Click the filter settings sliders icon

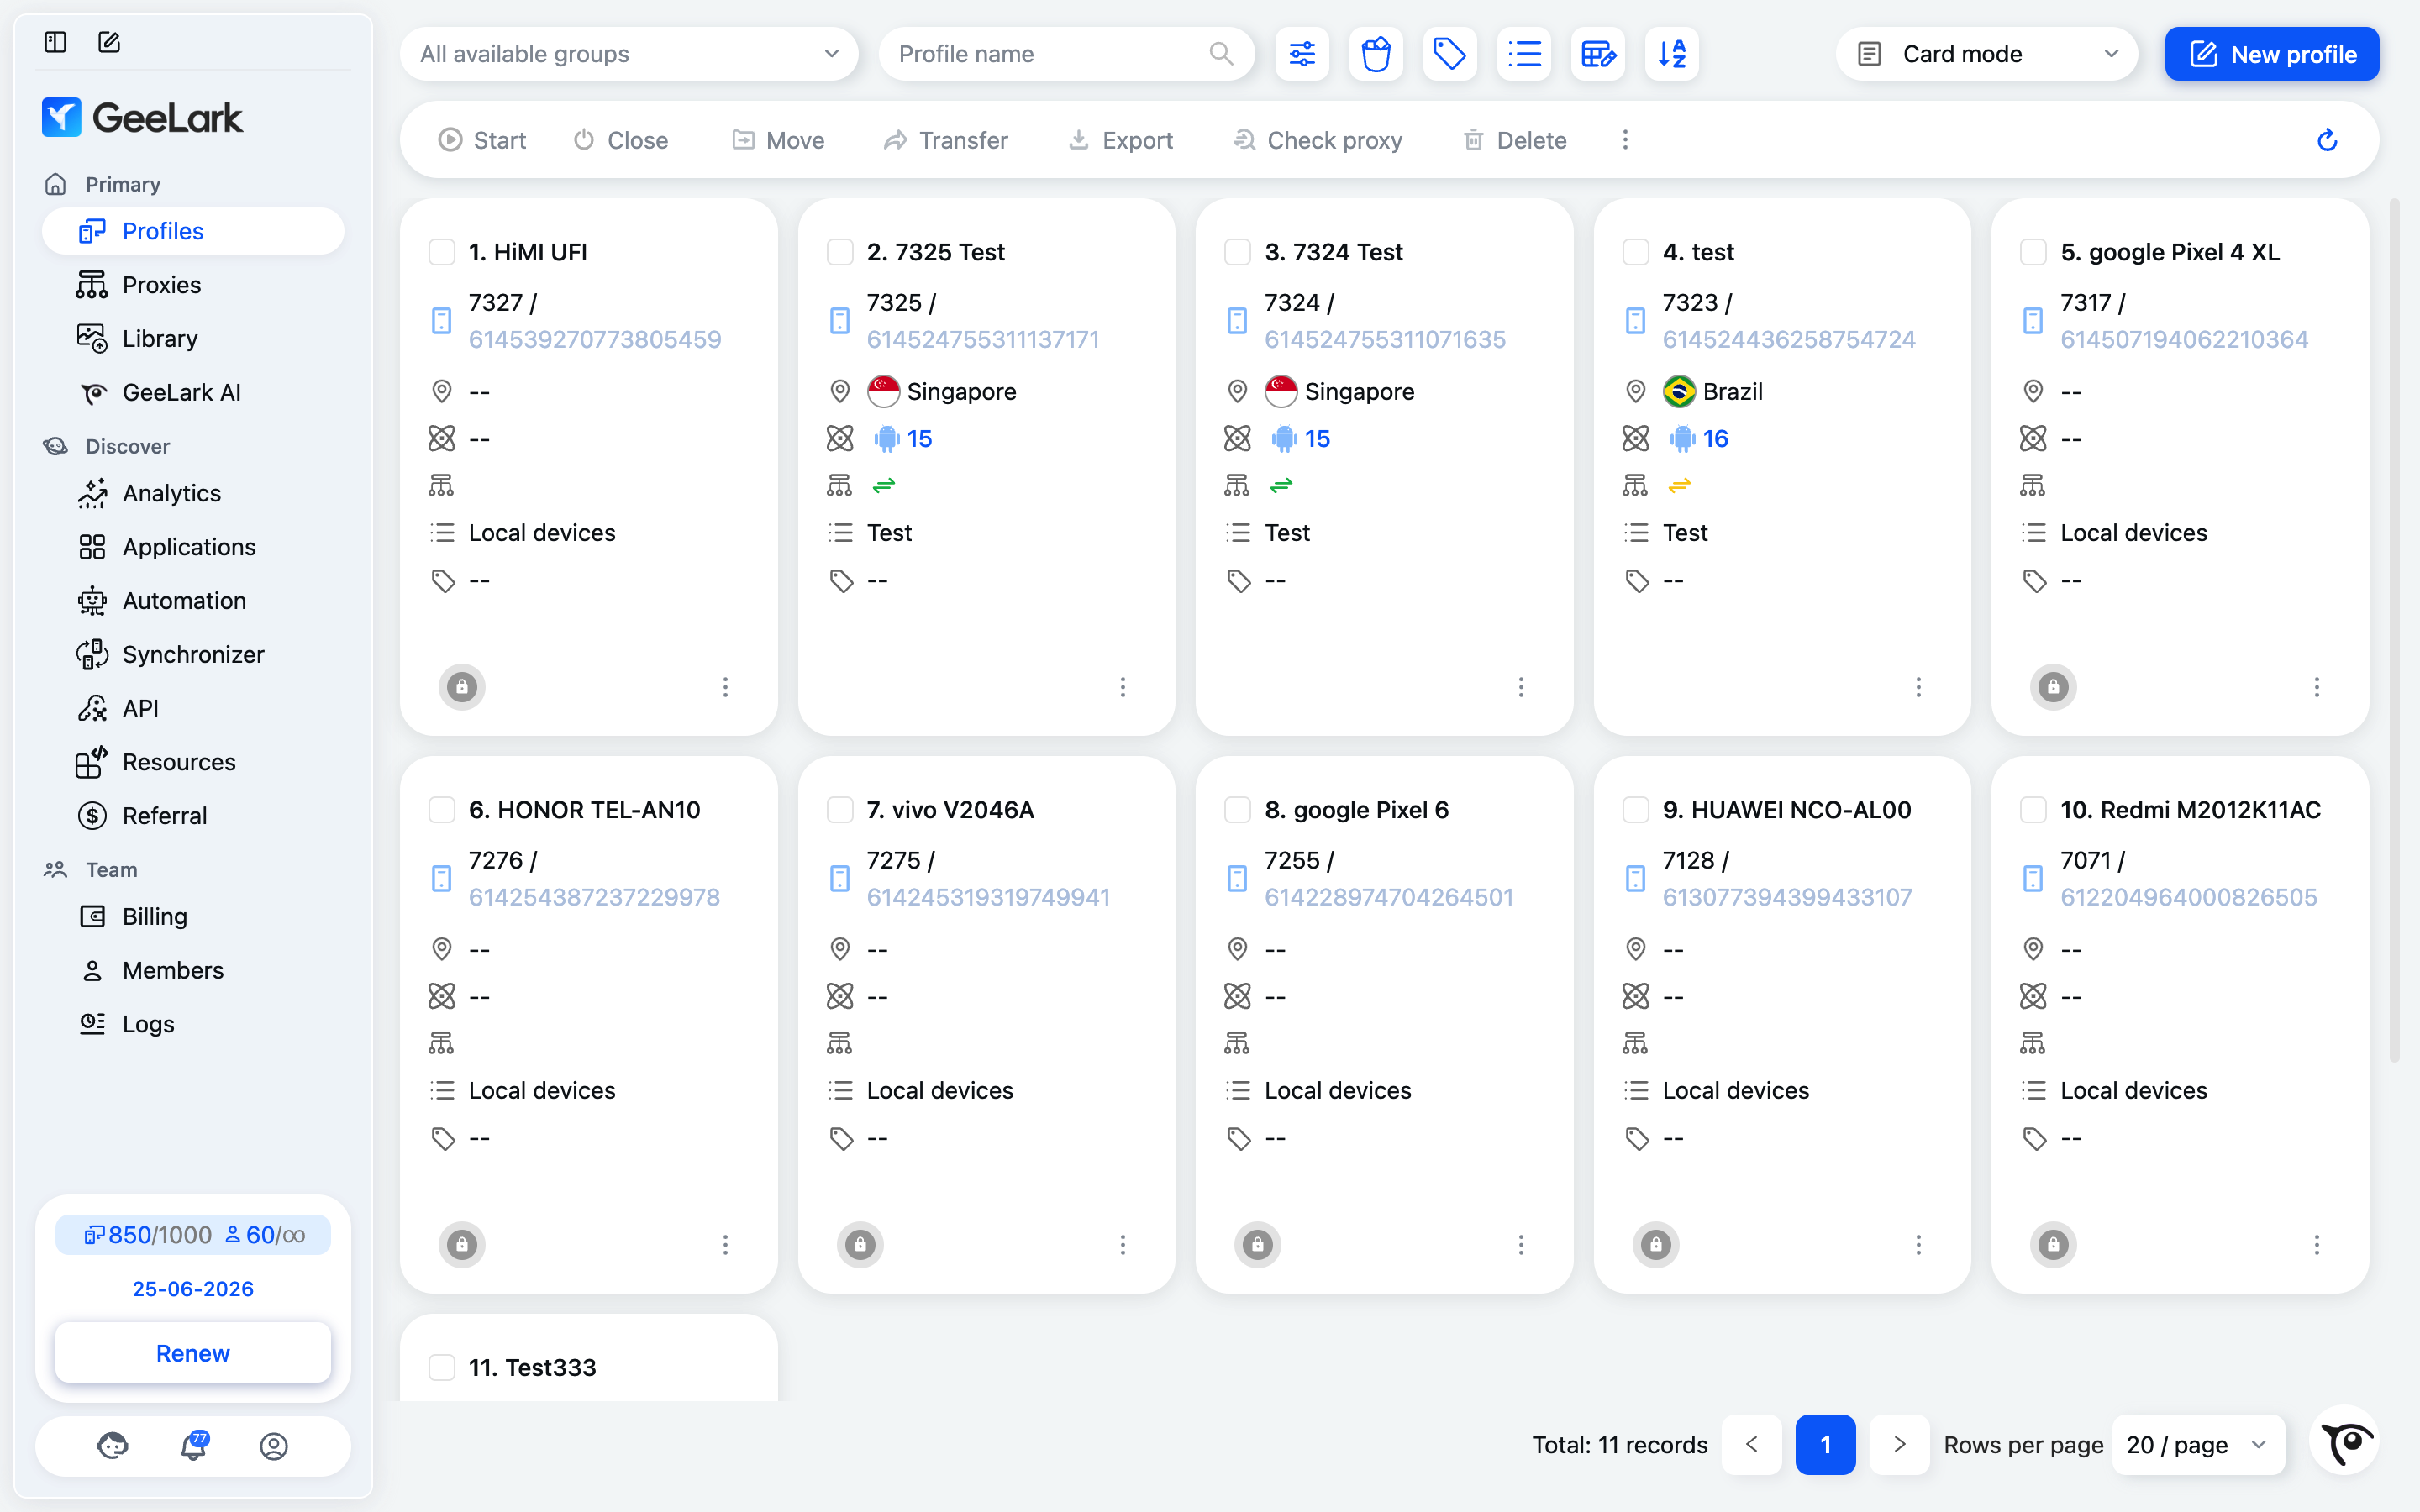click(x=1302, y=54)
